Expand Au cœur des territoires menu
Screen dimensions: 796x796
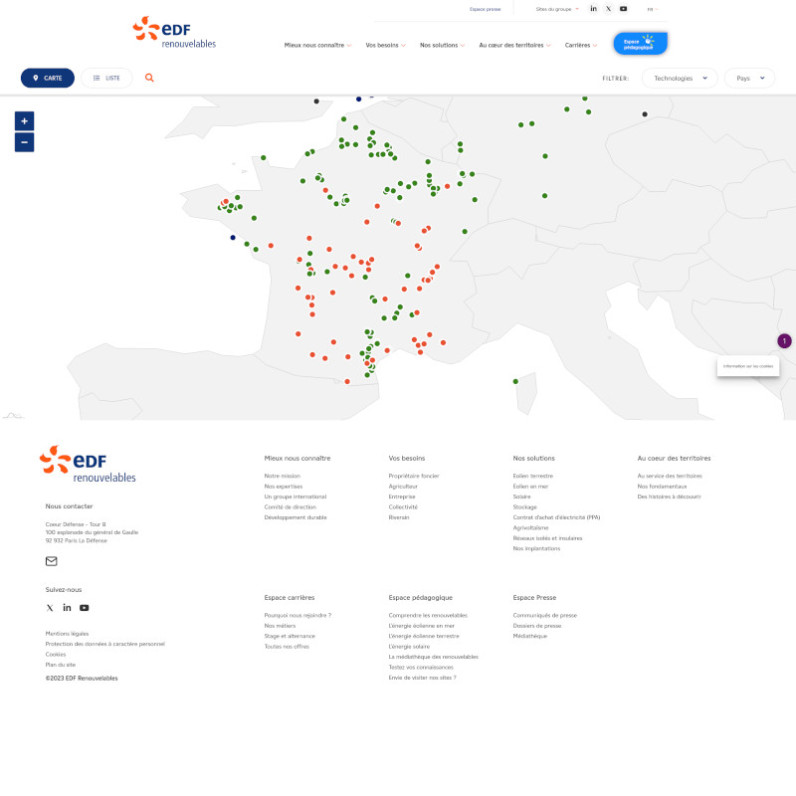(x=515, y=45)
